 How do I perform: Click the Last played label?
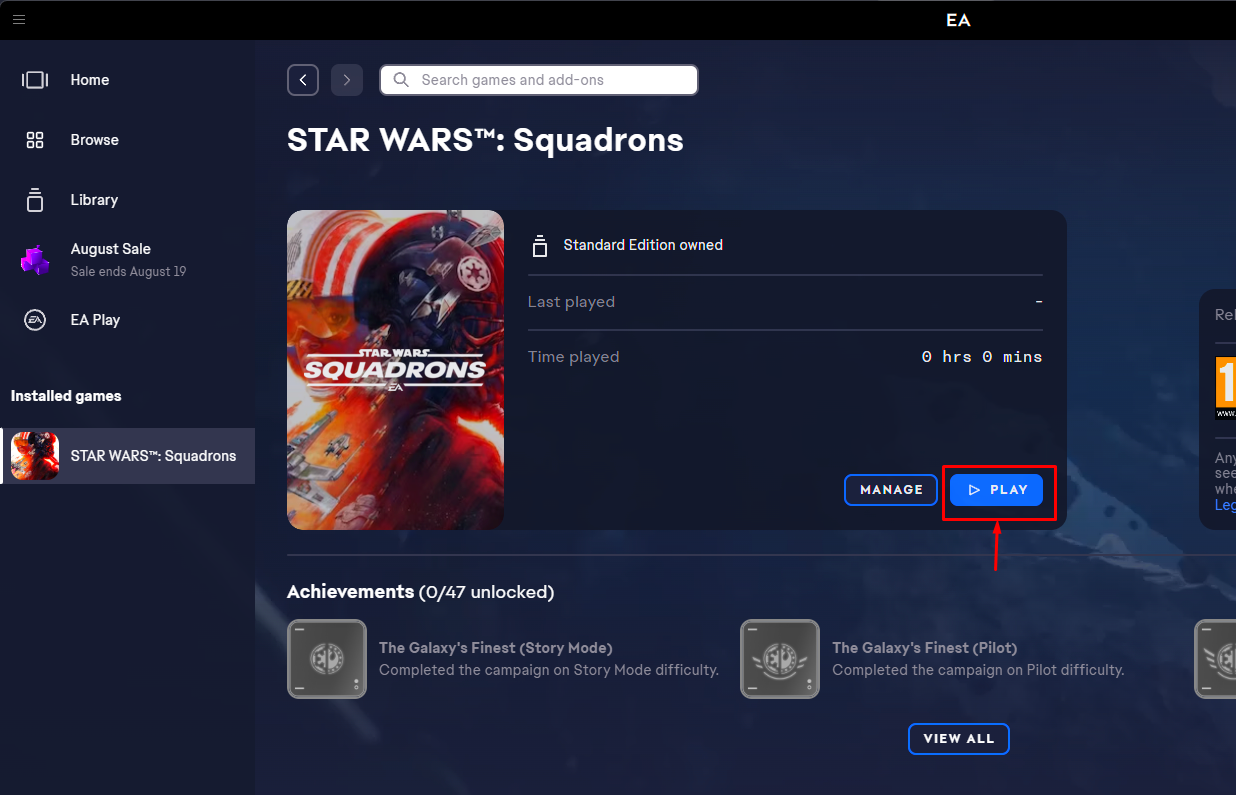coord(571,302)
